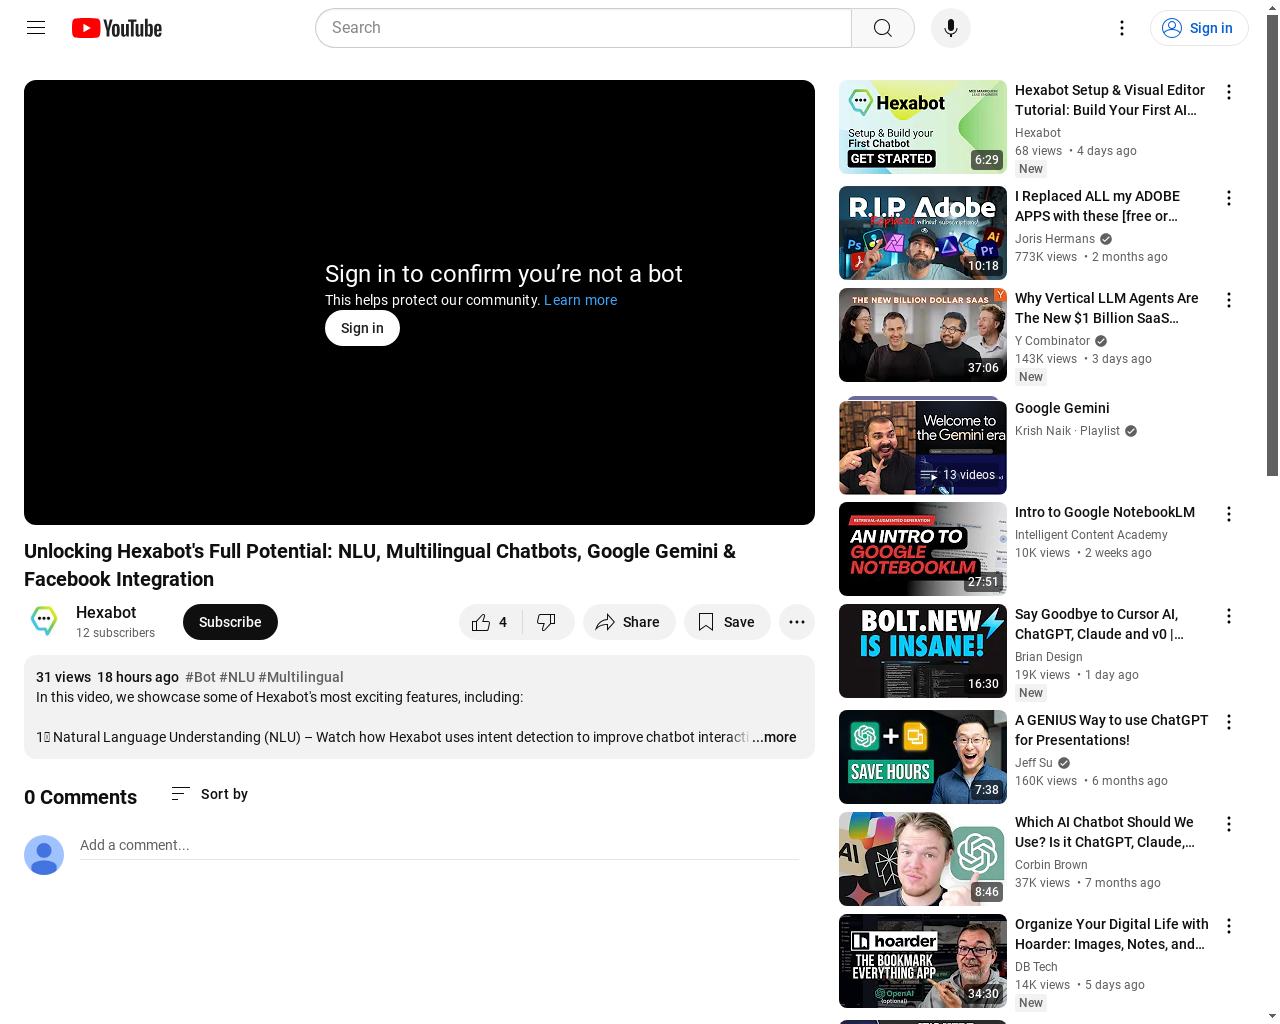Screen dimensions: 1280x1024
Task: Open the hamburger guide menu
Action: point(36,28)
